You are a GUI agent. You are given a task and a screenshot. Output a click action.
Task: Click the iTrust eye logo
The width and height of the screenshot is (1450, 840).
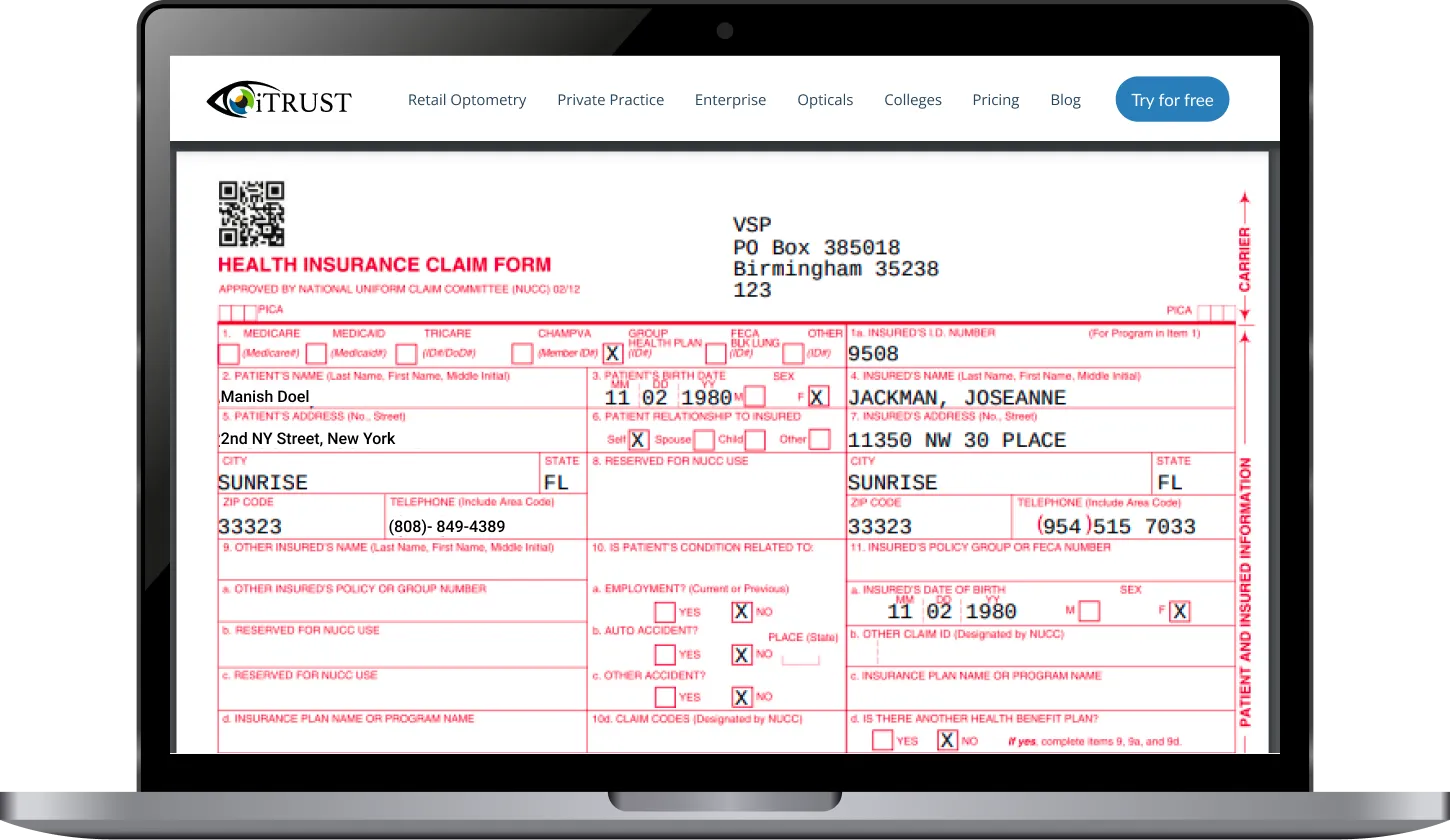pyautogui.click(x=279, y=100)
